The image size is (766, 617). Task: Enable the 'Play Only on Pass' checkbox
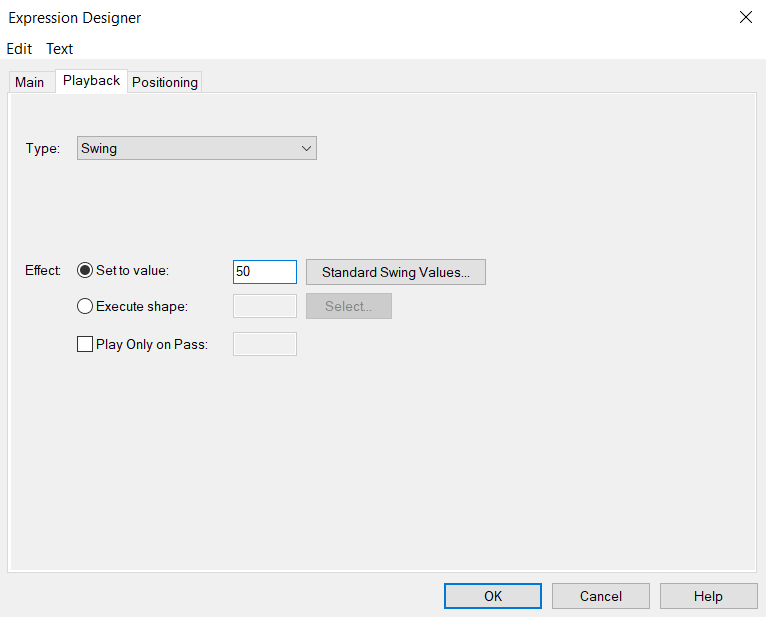tap(85, 344)
